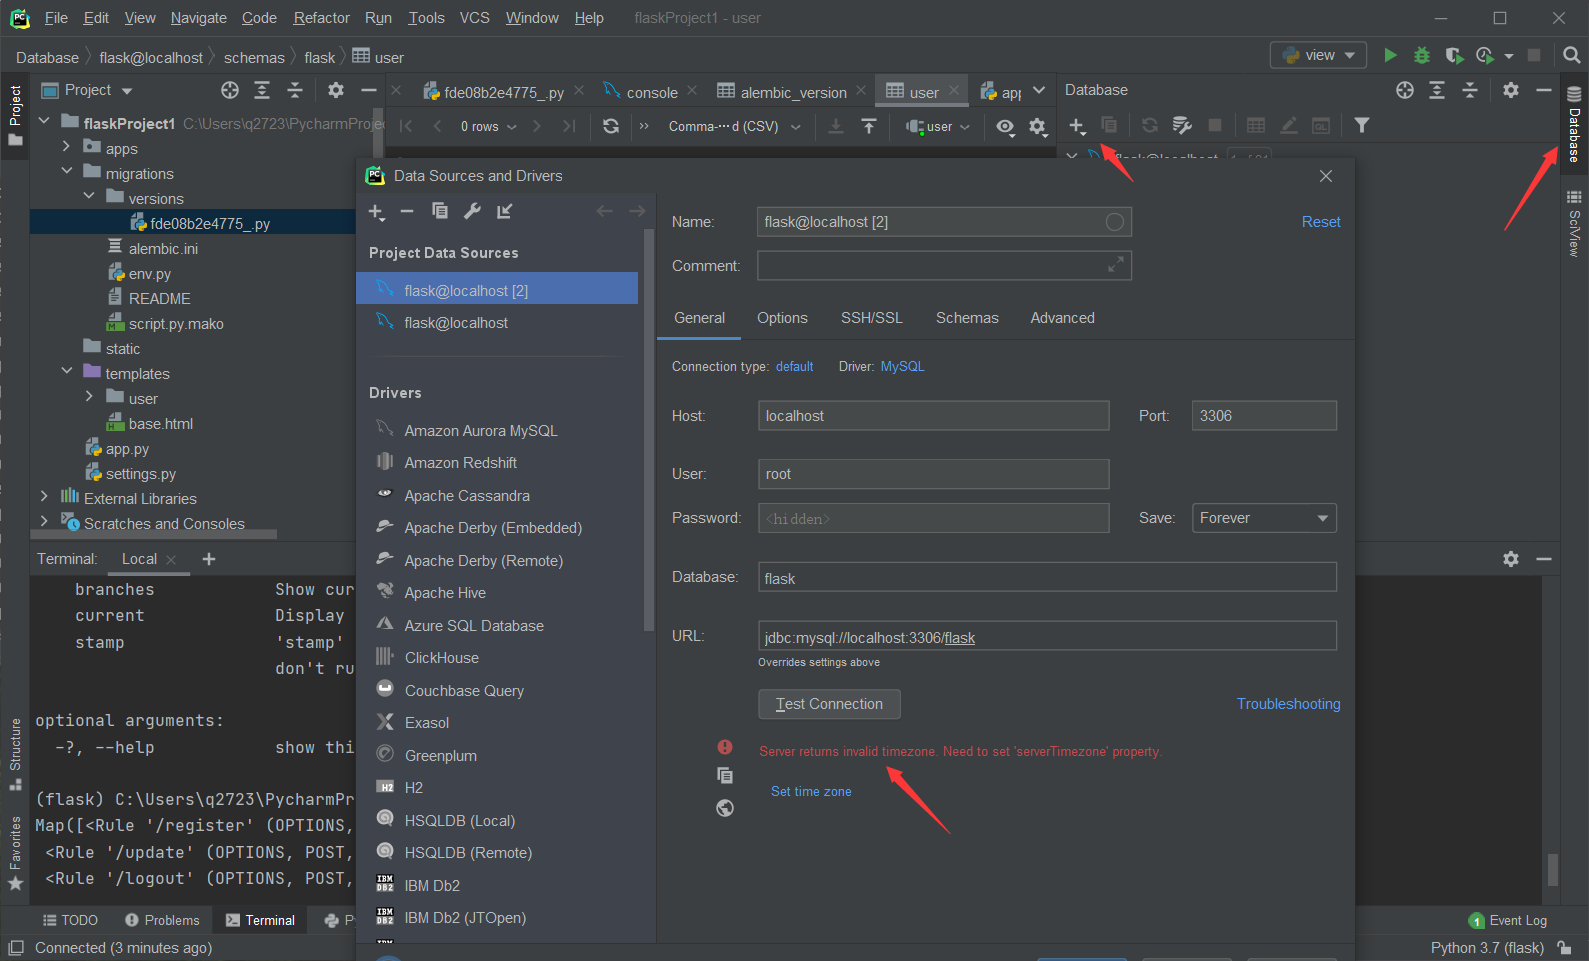1589x961 pixels.
Task: Expand the Comment field
Action: click(x=1115, y=265)
